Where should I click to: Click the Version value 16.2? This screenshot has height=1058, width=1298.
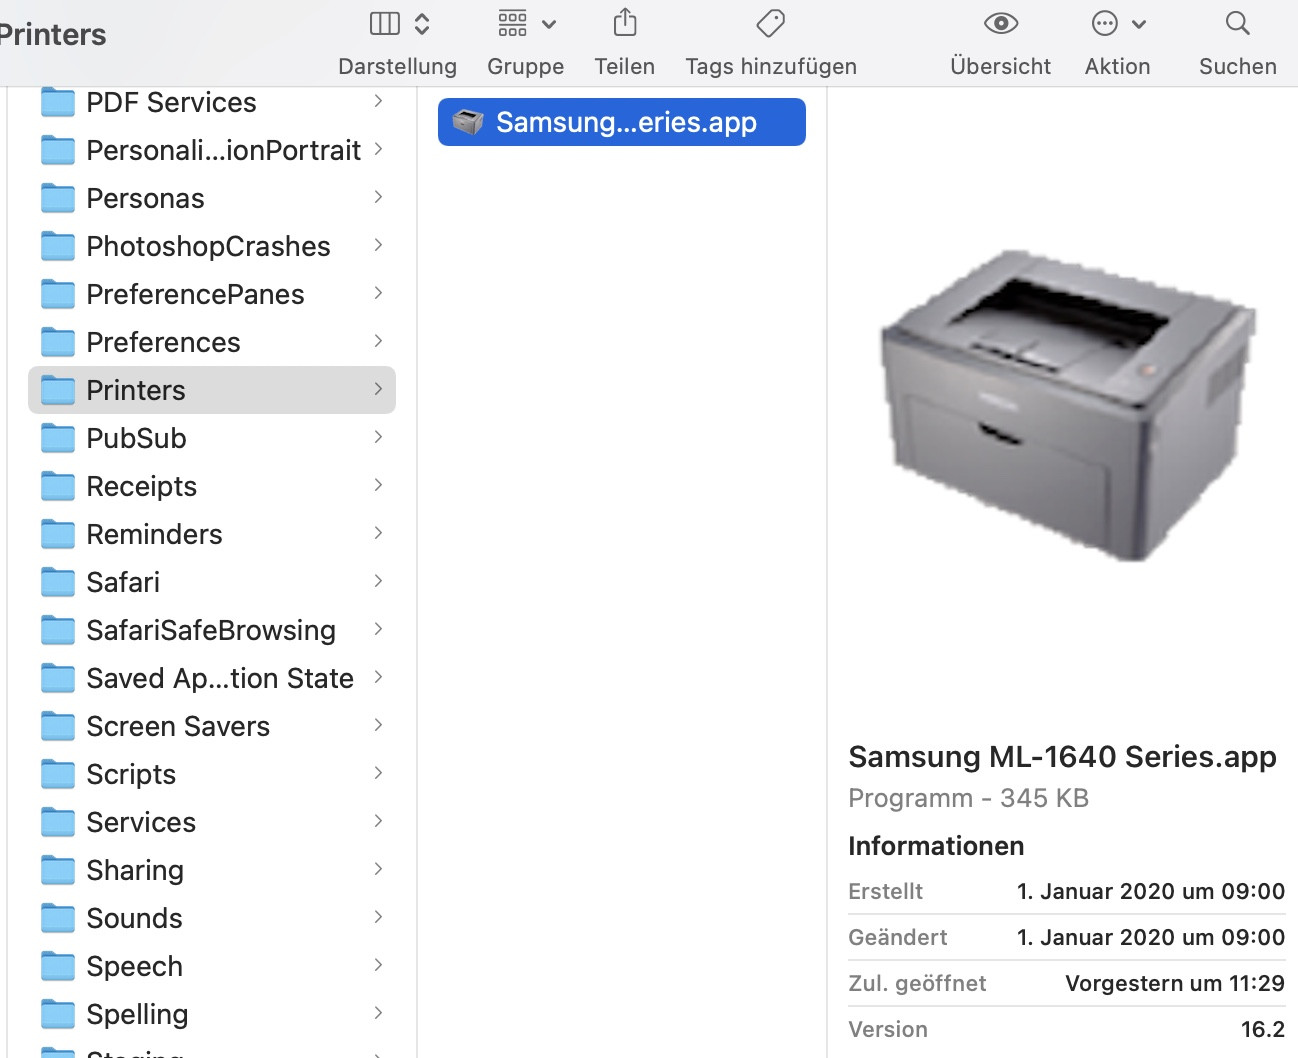point(1263,1029)
